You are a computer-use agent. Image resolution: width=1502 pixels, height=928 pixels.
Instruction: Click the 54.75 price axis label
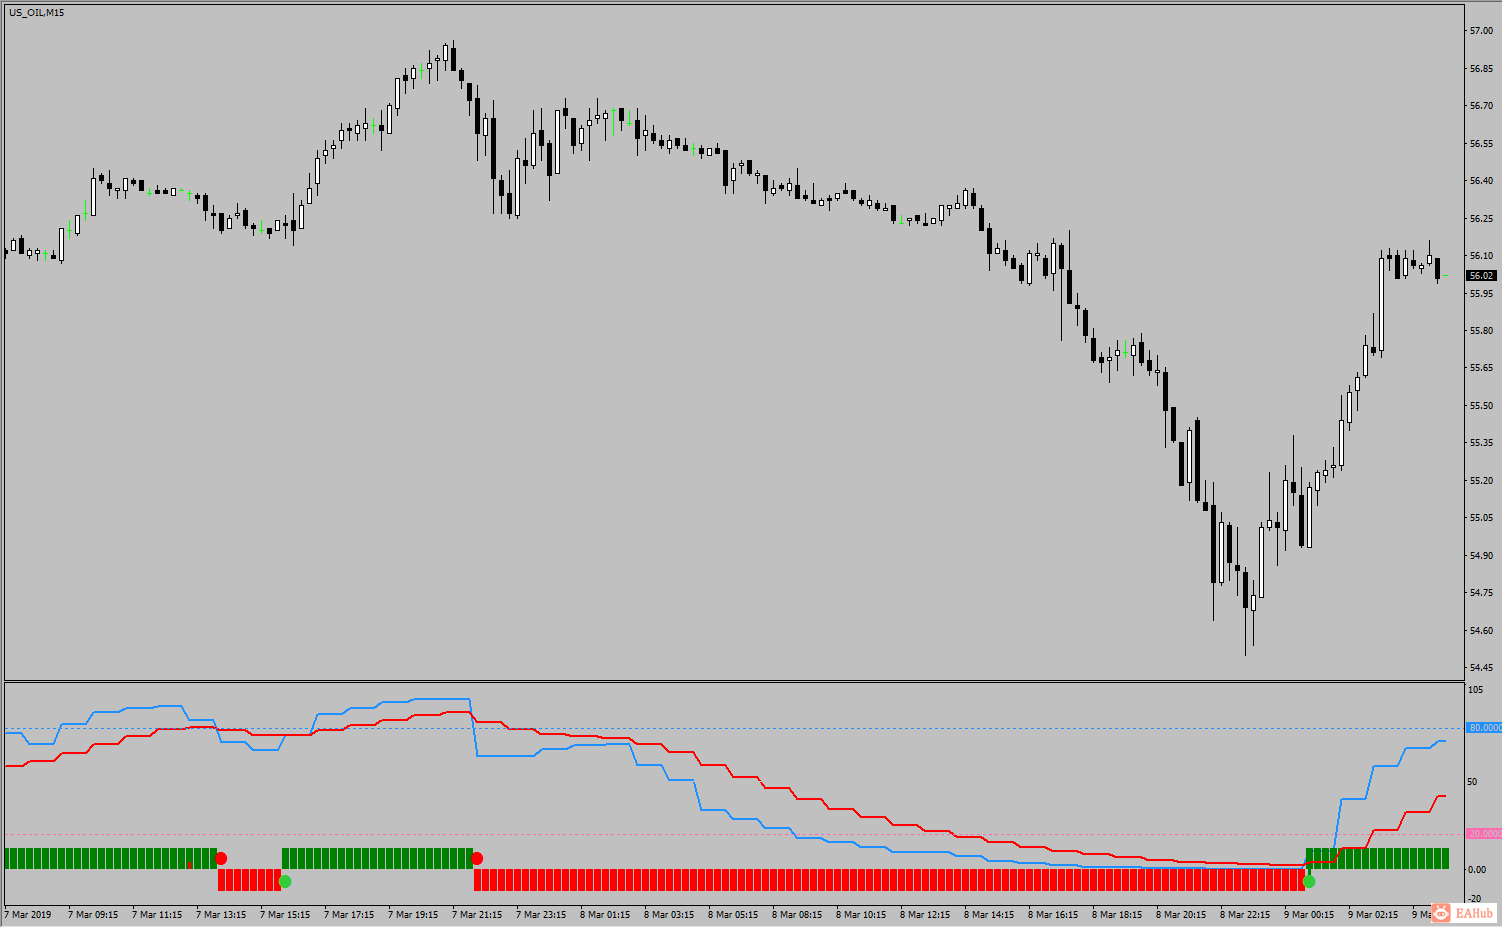click(1481, 593)
